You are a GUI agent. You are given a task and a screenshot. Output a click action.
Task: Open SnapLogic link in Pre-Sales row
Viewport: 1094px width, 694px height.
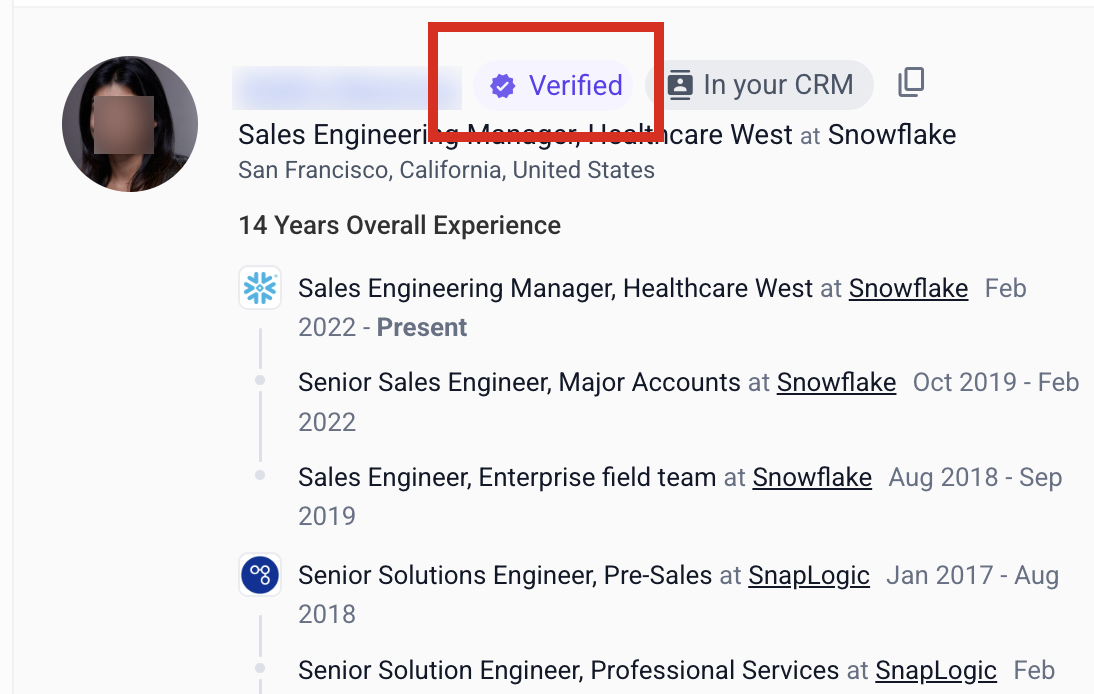[809, 575]
